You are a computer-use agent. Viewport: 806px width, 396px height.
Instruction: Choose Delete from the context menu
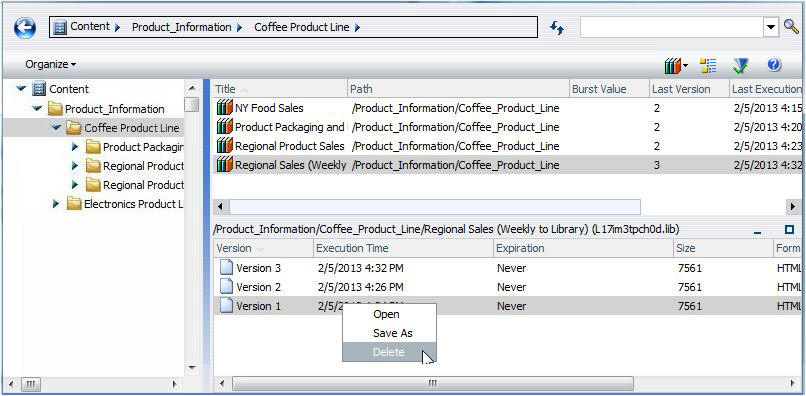[389, 352]
